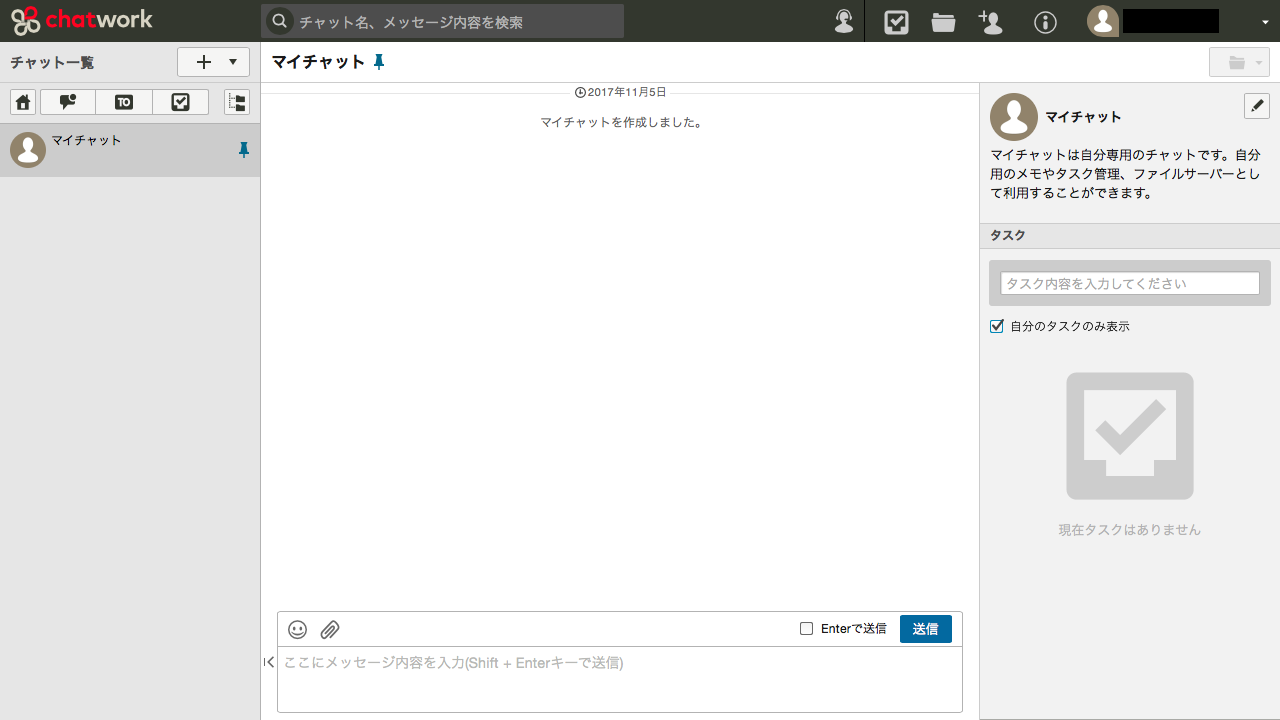Click the search magnifier icon
Image resolution: width=1280 pixels, height=720 pixels.
tap(280, 21)
